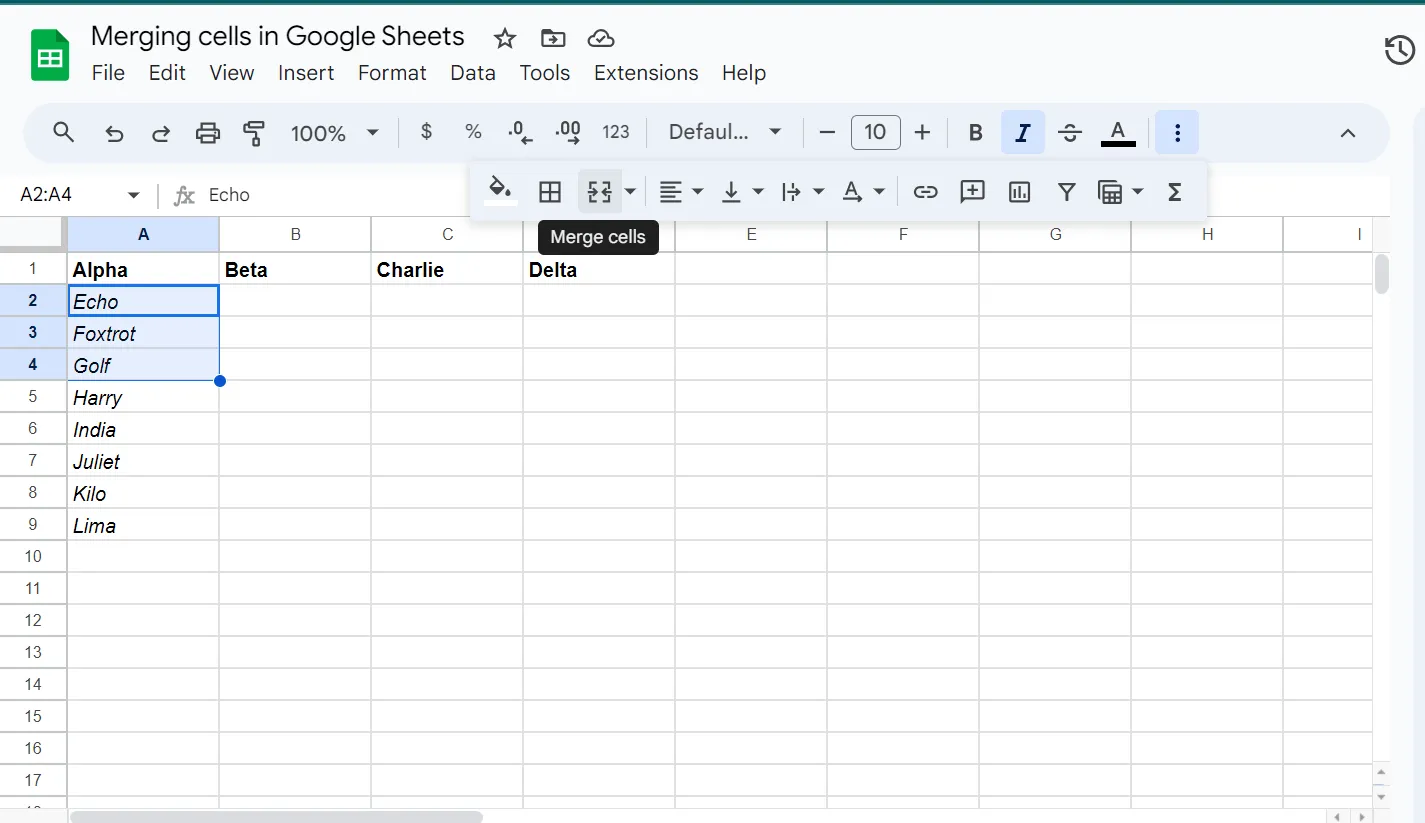This screenshot has height=823, width=1425.
Task: Open the 123 number formats menu
Action: pos(616,132)
